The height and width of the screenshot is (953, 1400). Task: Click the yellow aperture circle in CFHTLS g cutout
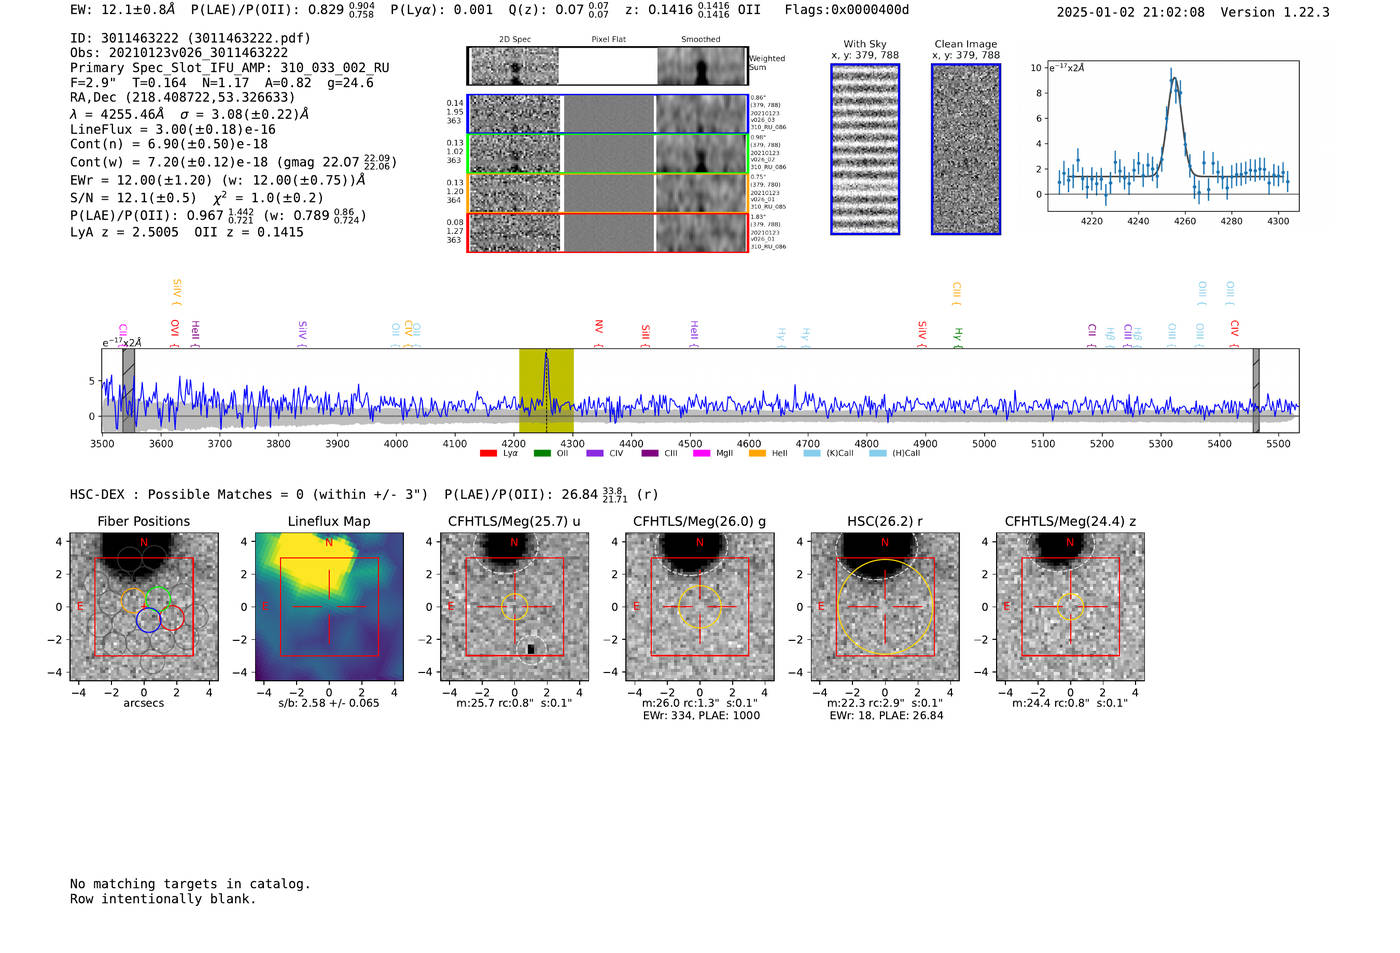pyautogui.click(x=700, y=607)
